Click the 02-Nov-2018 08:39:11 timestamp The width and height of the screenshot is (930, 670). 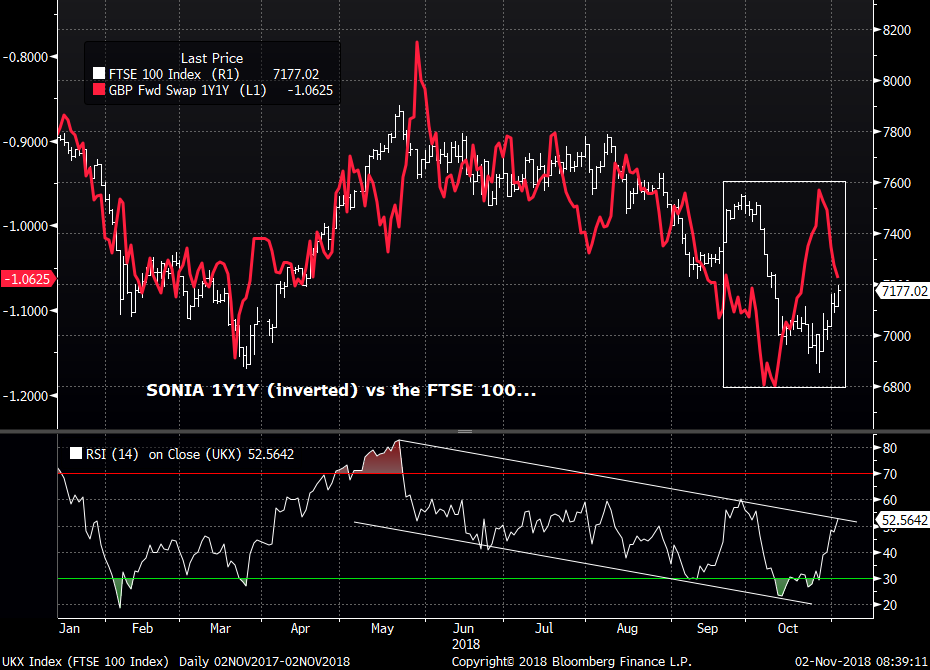[861, 662]
